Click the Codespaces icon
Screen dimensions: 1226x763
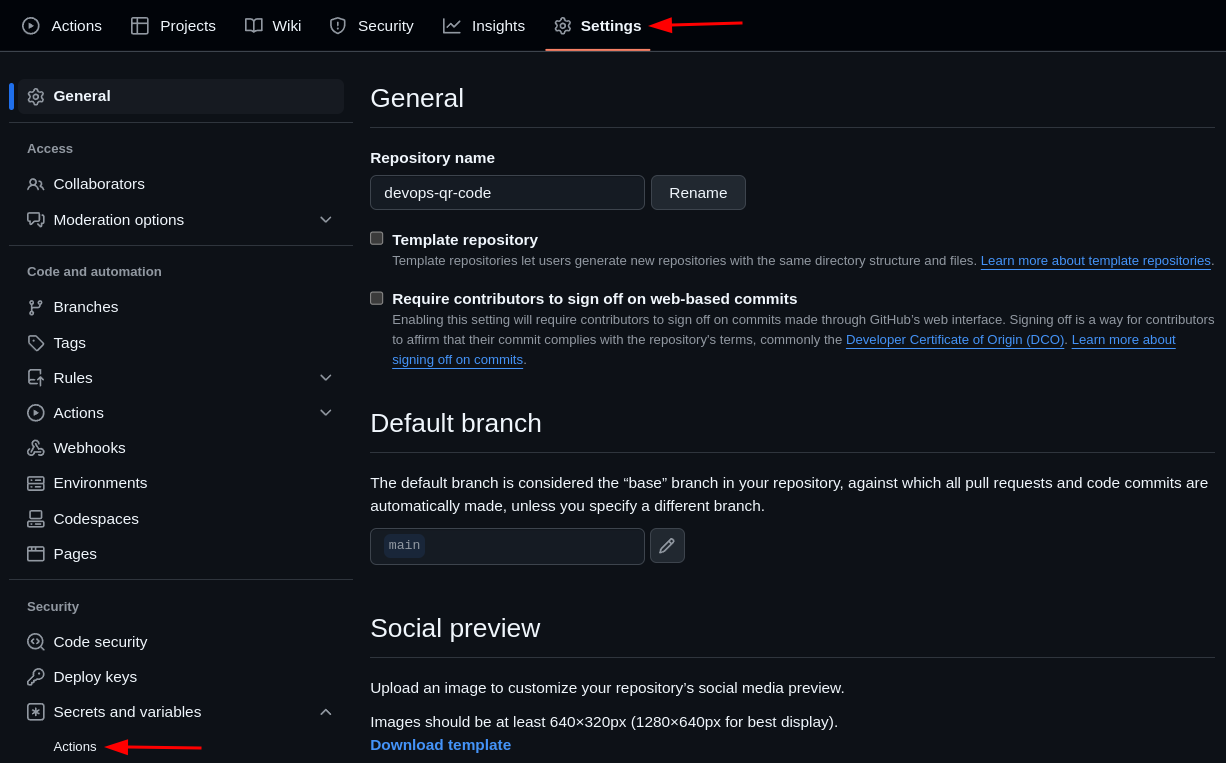[x=36, y=519]
